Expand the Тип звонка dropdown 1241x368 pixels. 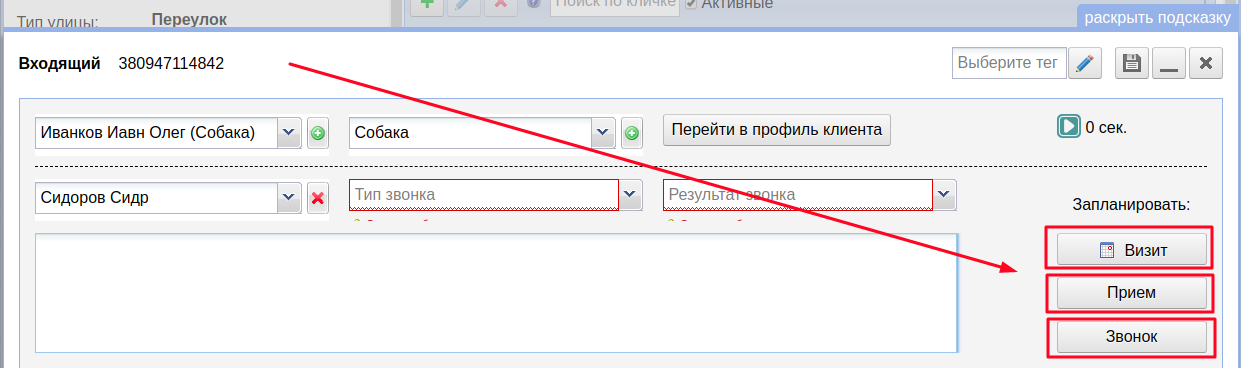coord(631,194)
